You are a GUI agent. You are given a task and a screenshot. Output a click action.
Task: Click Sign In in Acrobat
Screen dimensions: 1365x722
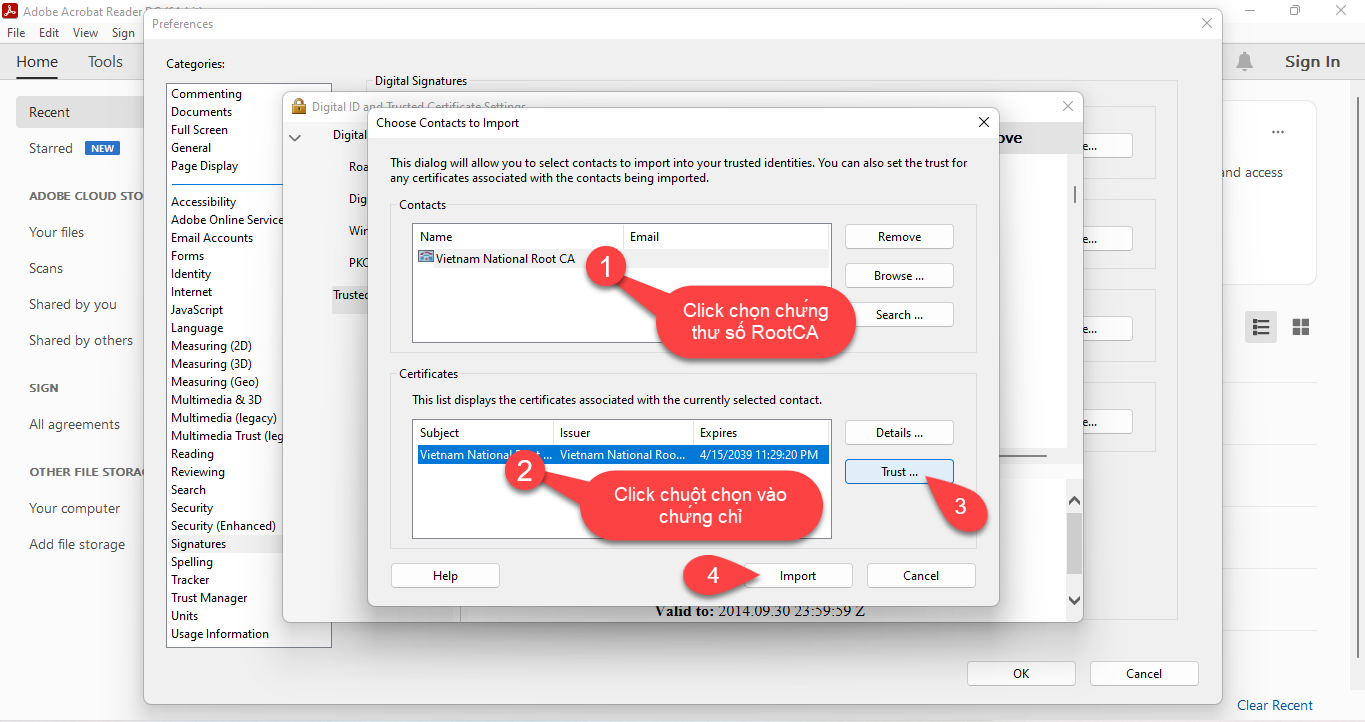[x=1312, y=62]
